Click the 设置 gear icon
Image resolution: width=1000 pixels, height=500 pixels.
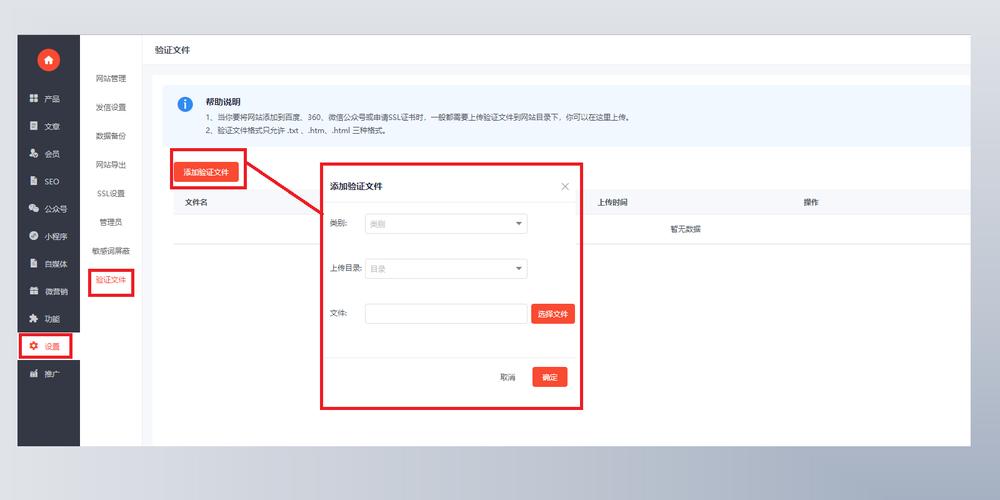(34, 346)
